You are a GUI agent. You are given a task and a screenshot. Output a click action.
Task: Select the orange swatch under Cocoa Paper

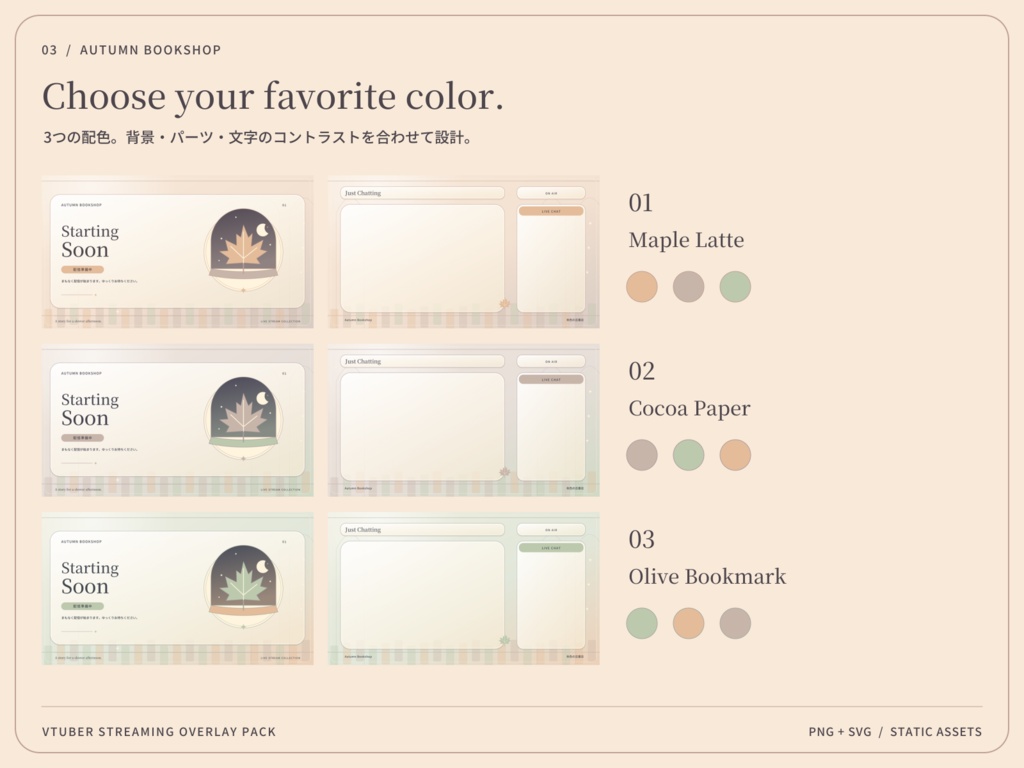click(x=735, y=455)
